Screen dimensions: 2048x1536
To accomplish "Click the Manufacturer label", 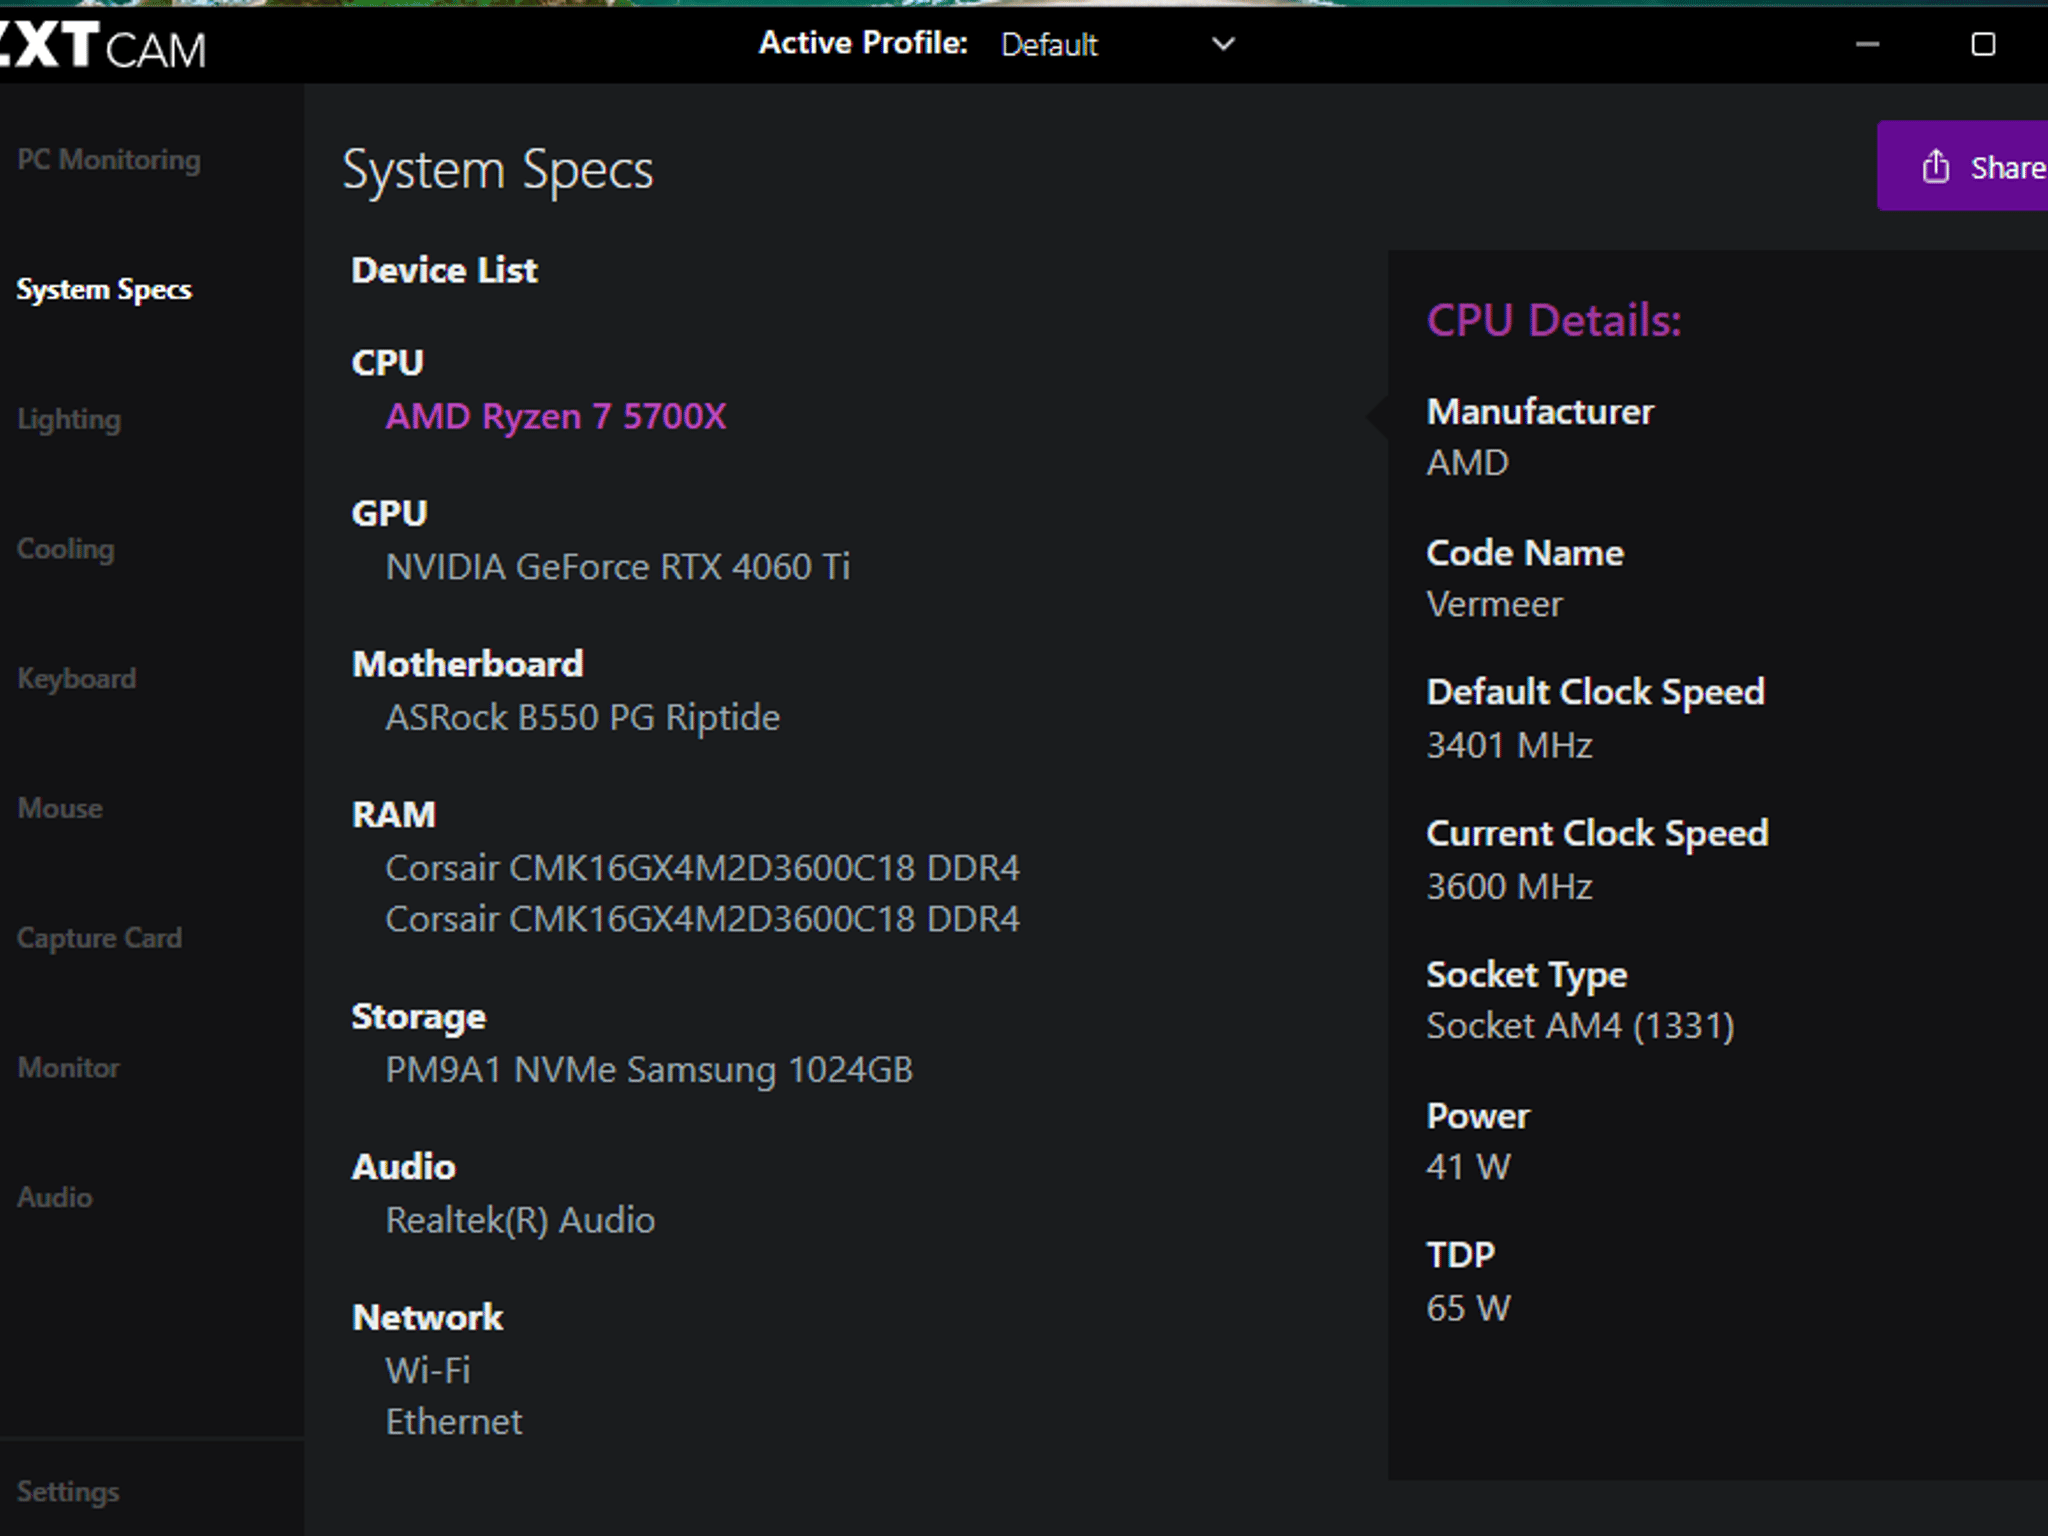I will click(x=1541, y=412).
